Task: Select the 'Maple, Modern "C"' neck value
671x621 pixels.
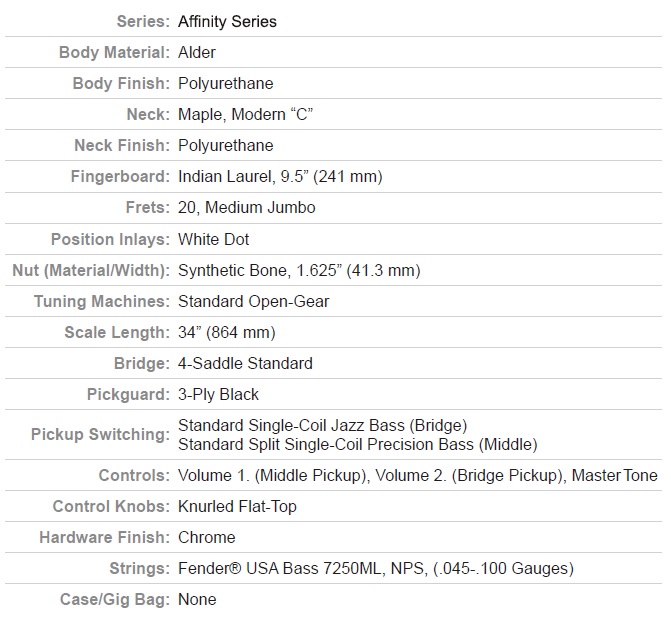Action: click(x=246, y=114)
